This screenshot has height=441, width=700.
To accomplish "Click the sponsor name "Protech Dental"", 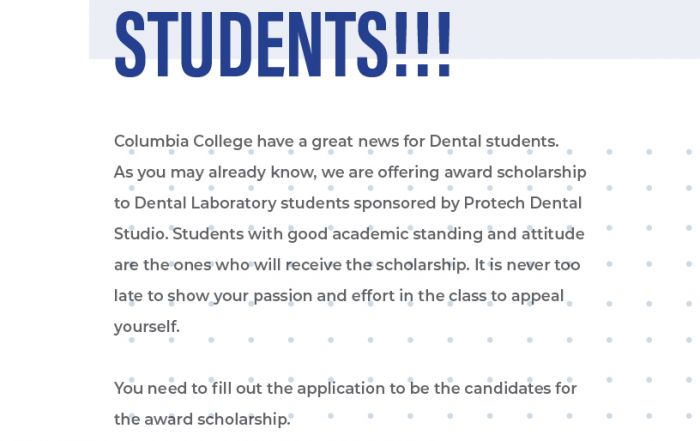I will (x=522, y=203).
